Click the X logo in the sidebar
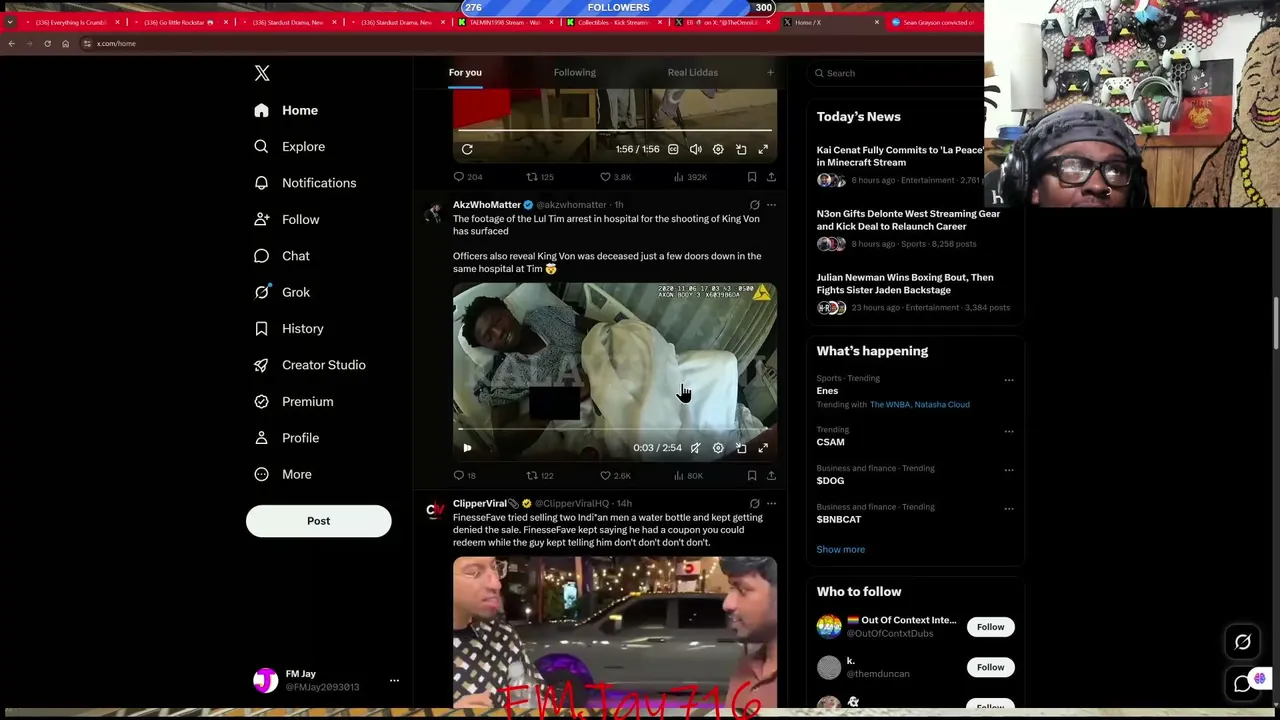Screen dimensions: 1280x720 click(262, 73)
